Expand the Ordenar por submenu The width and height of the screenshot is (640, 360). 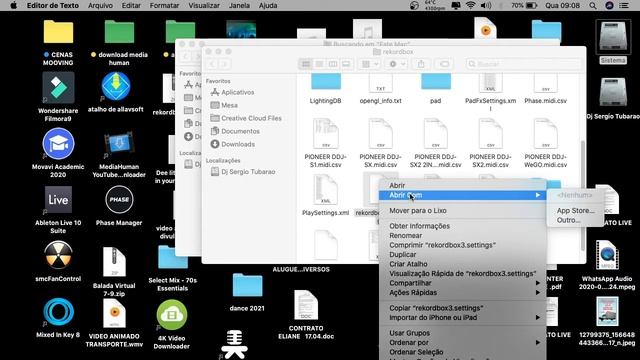point(462,342)
